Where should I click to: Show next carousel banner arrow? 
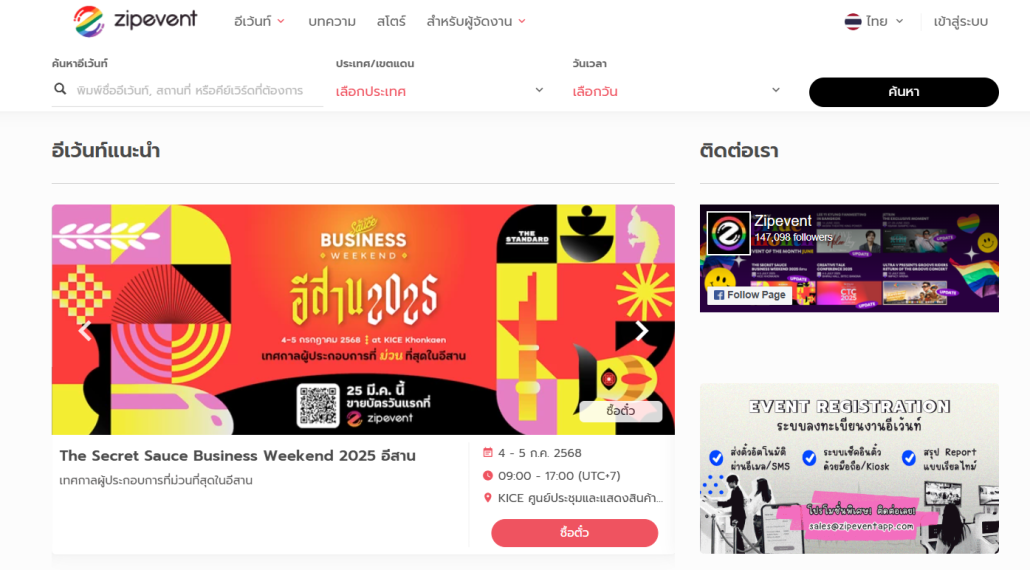tap(641, 331)
